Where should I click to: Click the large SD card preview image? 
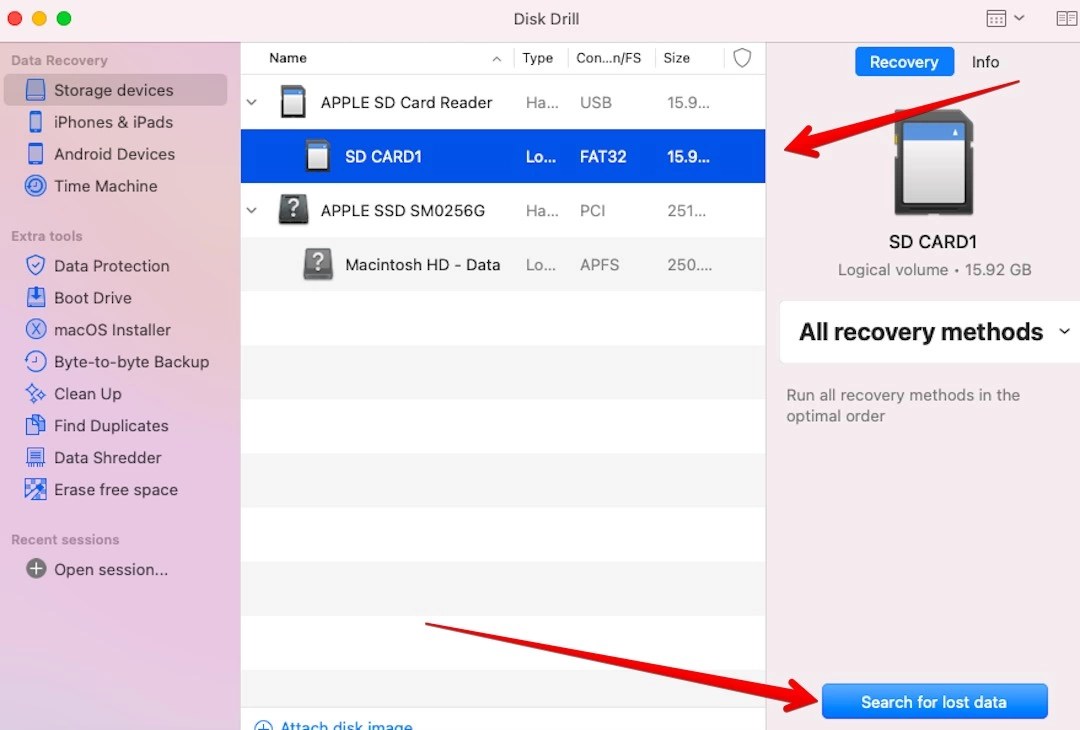click(933, 164)
